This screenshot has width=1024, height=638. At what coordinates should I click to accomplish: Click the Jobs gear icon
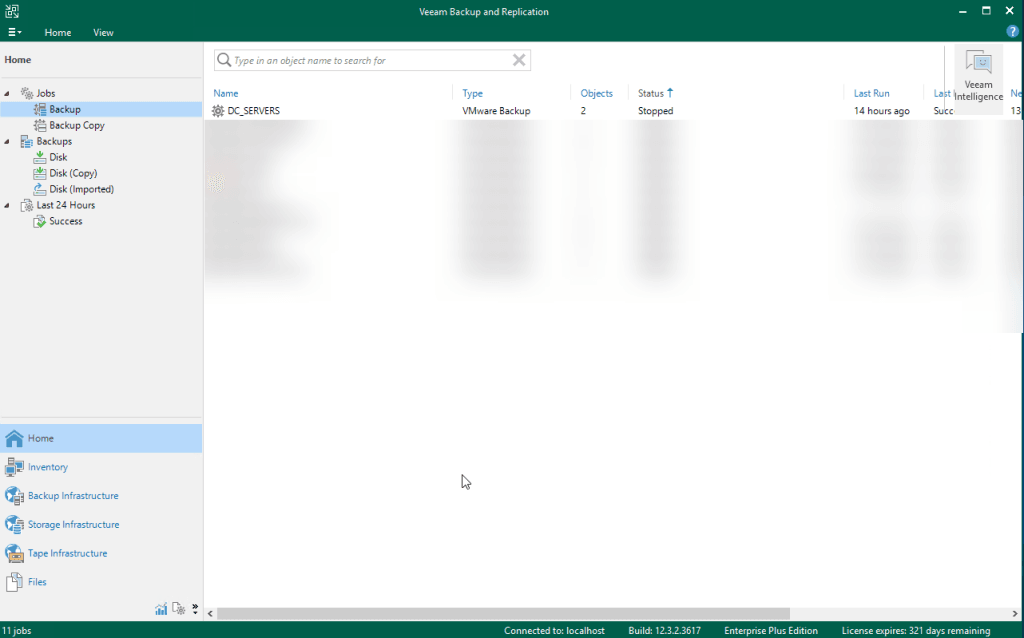[27, 93]
